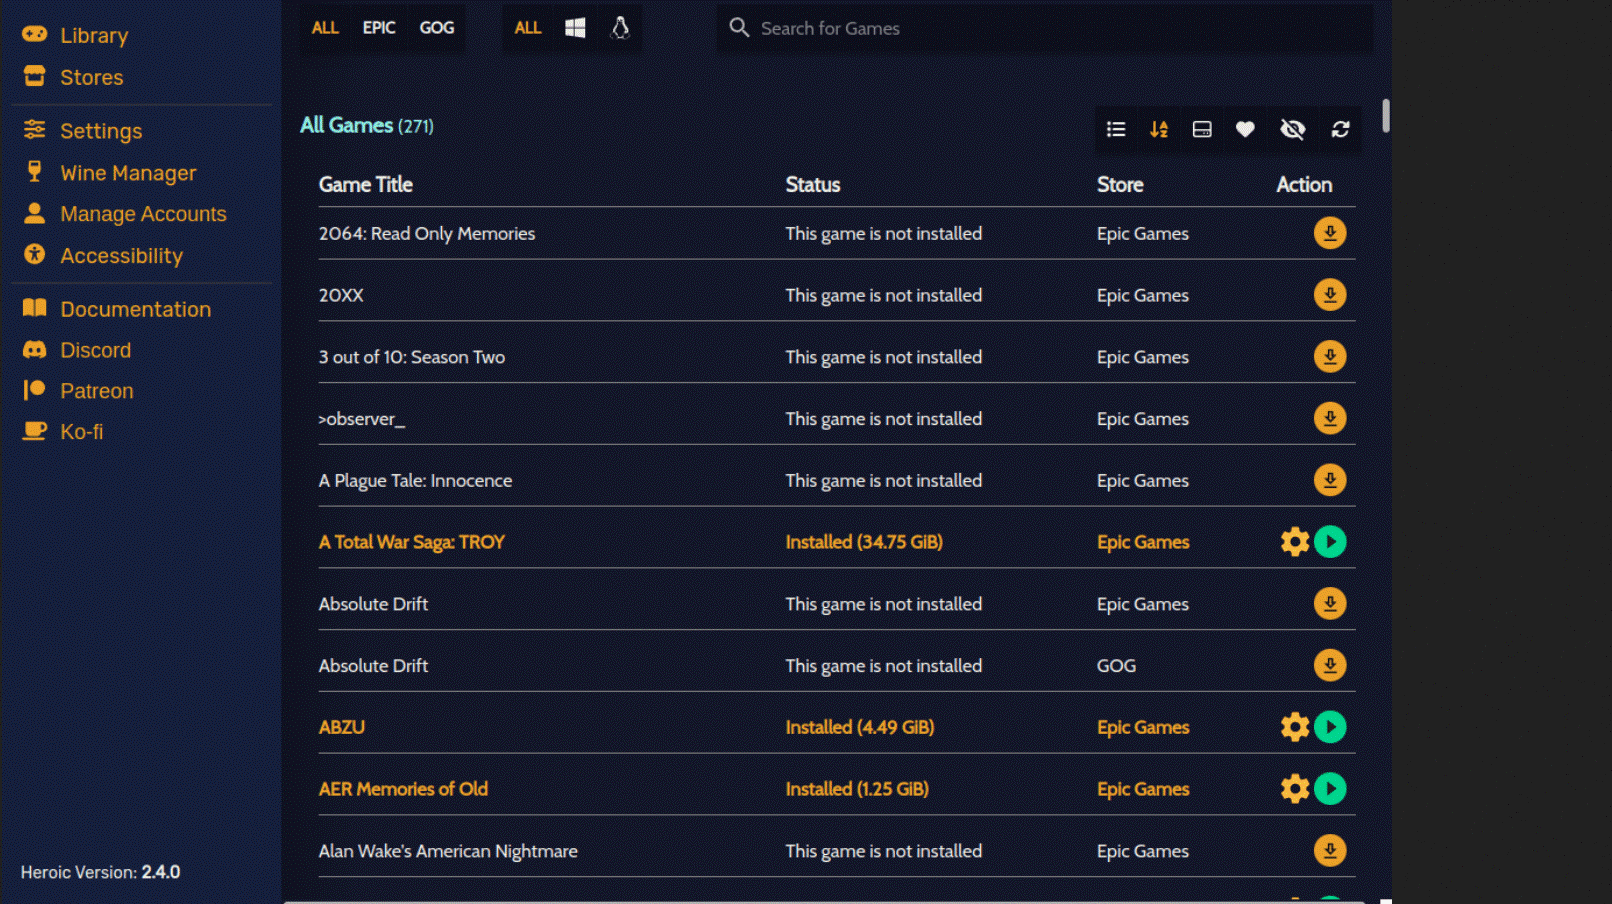The image size is (1612, 904).
Task: Open Alan Wake's American Nightmare title
Action: (x=448, y=851)
